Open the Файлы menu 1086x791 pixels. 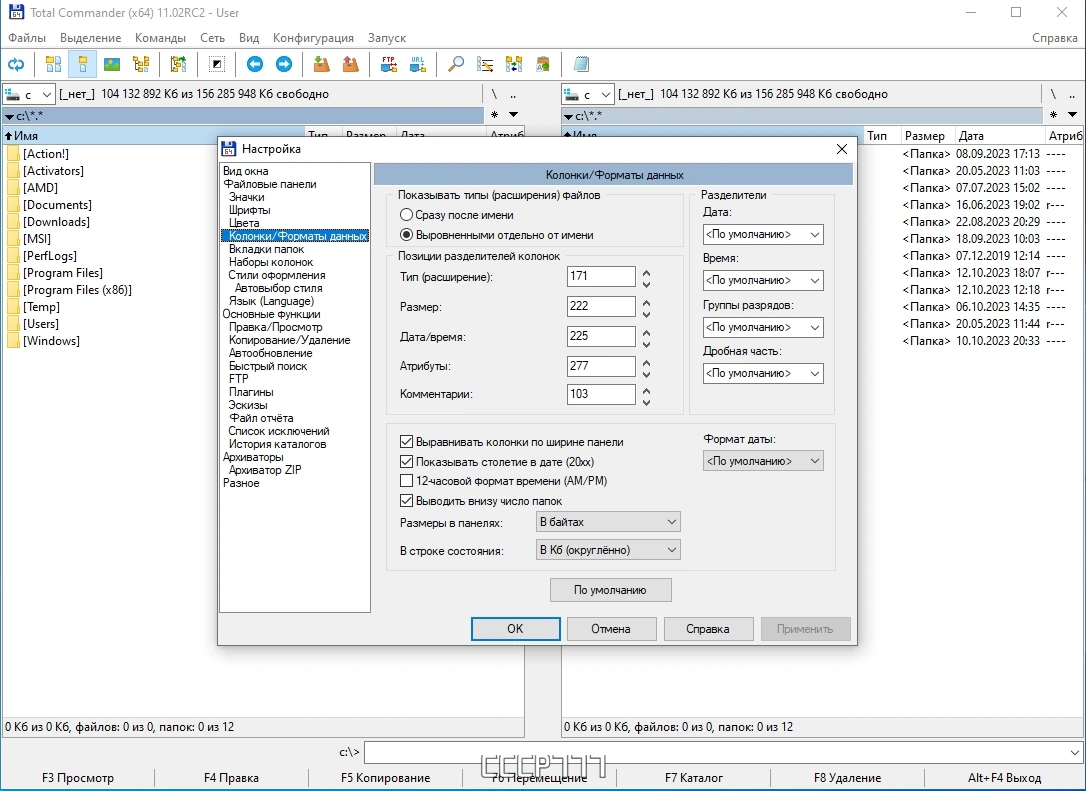(27, 37)
